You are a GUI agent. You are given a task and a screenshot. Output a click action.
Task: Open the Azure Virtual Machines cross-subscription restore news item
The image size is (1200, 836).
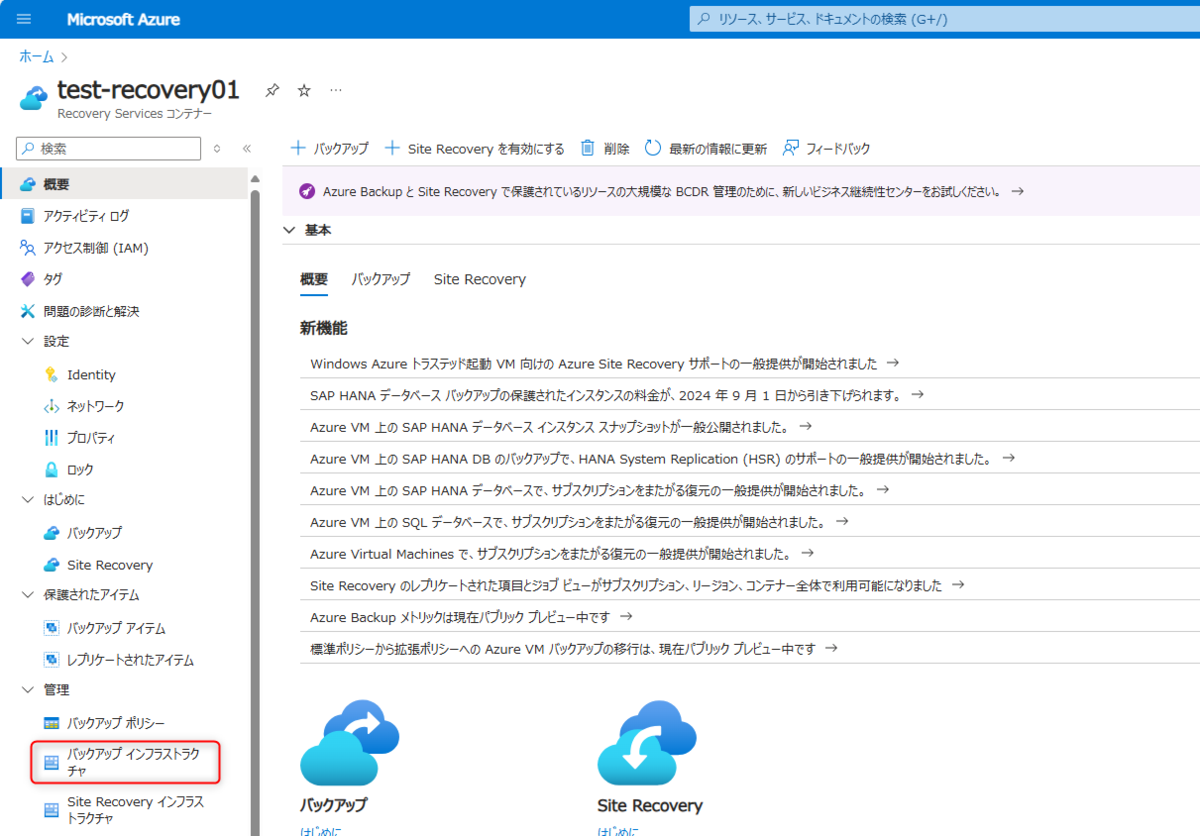point(562,554)
